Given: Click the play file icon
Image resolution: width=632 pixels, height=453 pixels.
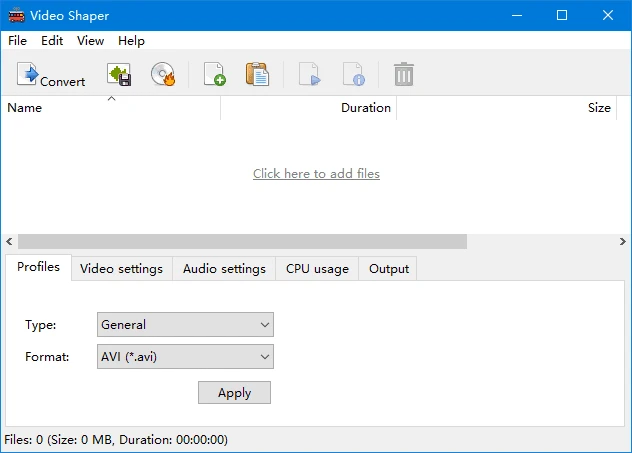Looking at the screenshot, I should pos(309,75).
